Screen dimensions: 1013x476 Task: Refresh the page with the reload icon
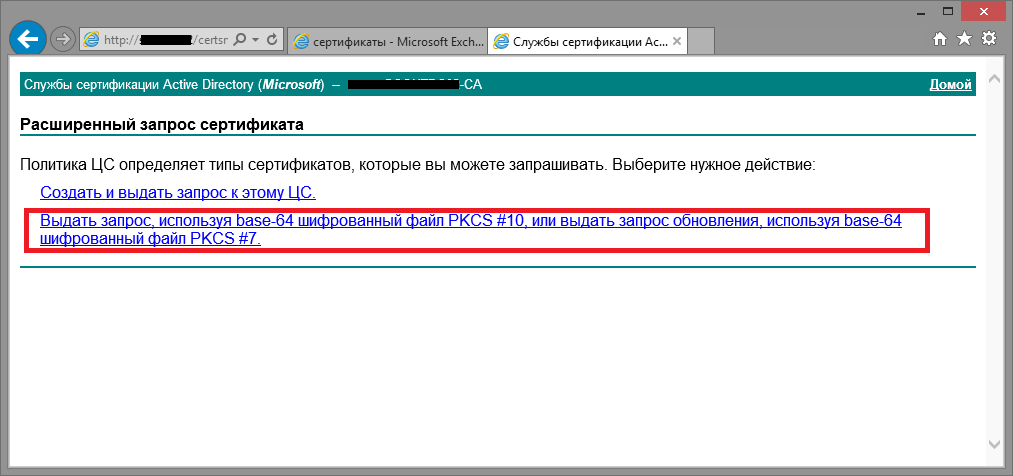[273, 40]
